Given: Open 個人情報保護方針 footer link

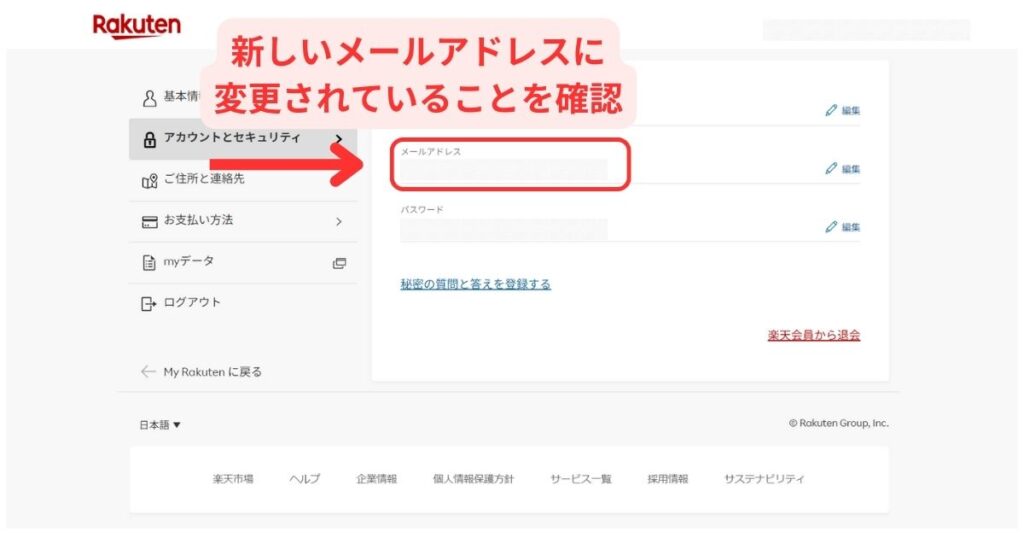Looking at the screenshot, I should 473,479.
